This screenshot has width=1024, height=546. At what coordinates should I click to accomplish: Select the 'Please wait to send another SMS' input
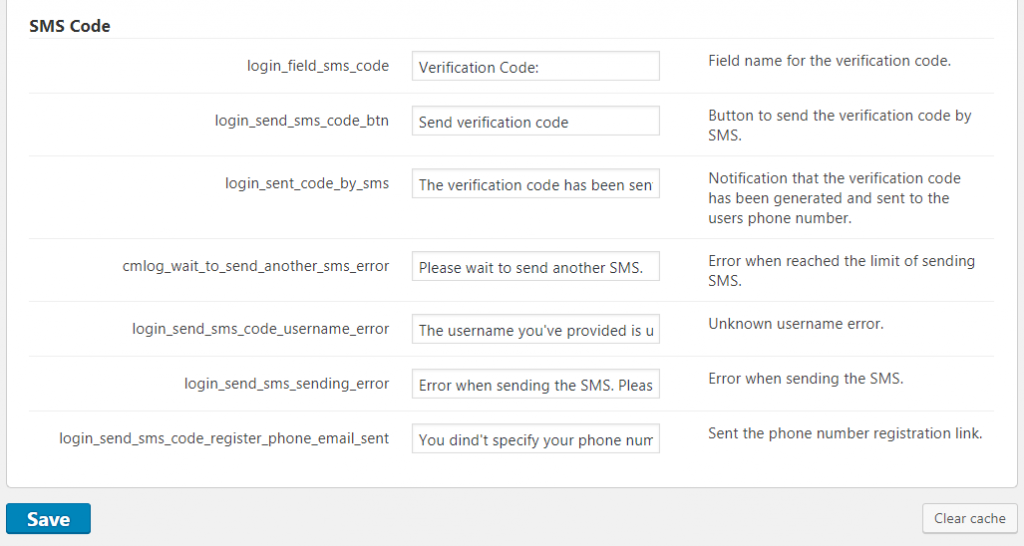click(535, 267)
